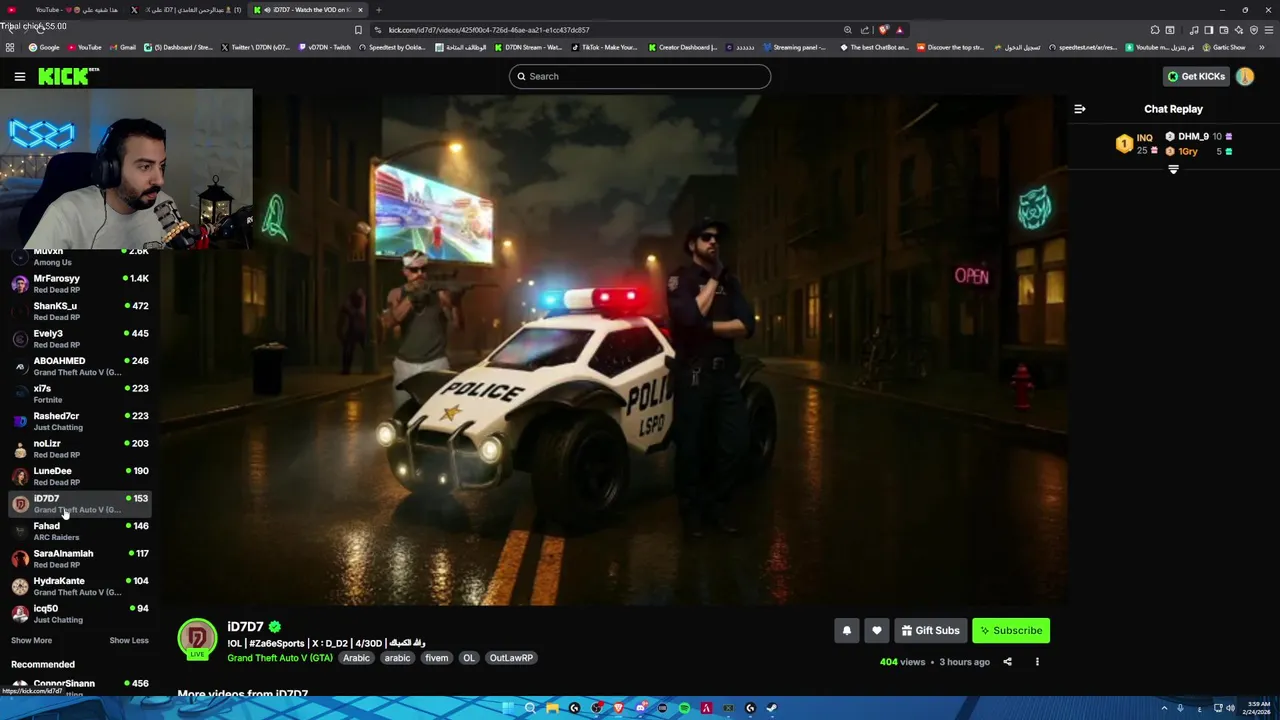Open LuneDee channel in sidebar
The width and height of the screenshot is (1280, 720).
80,476
